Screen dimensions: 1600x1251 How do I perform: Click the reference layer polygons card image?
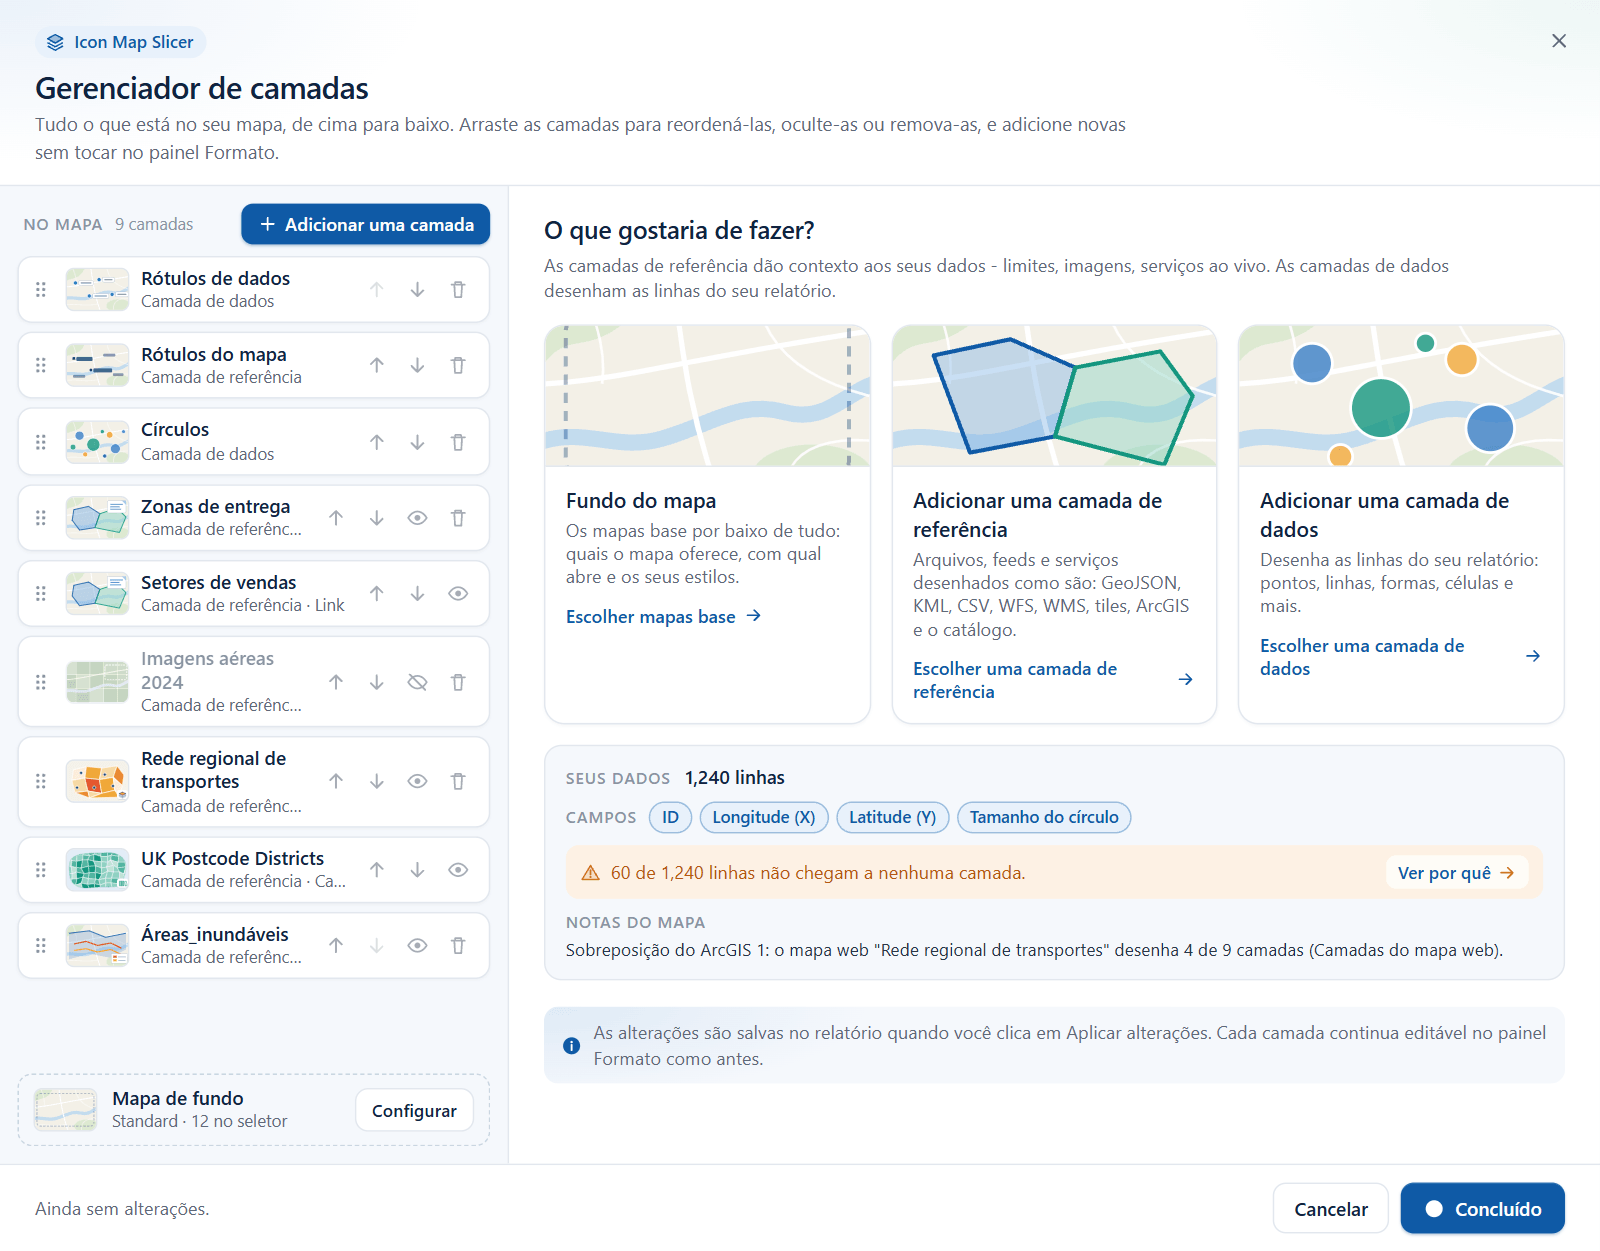click(1054, 396)
